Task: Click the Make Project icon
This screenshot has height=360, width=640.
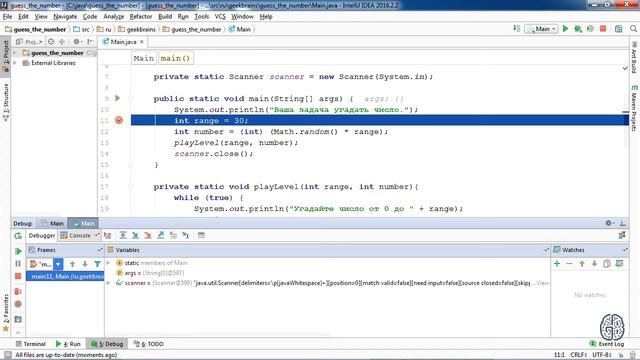Action: (517, 29)
